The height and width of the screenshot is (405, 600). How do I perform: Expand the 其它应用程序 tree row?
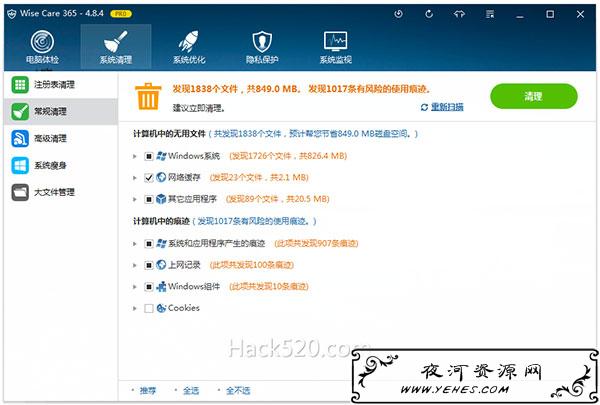pyautogui.click(x=135, y=199)
